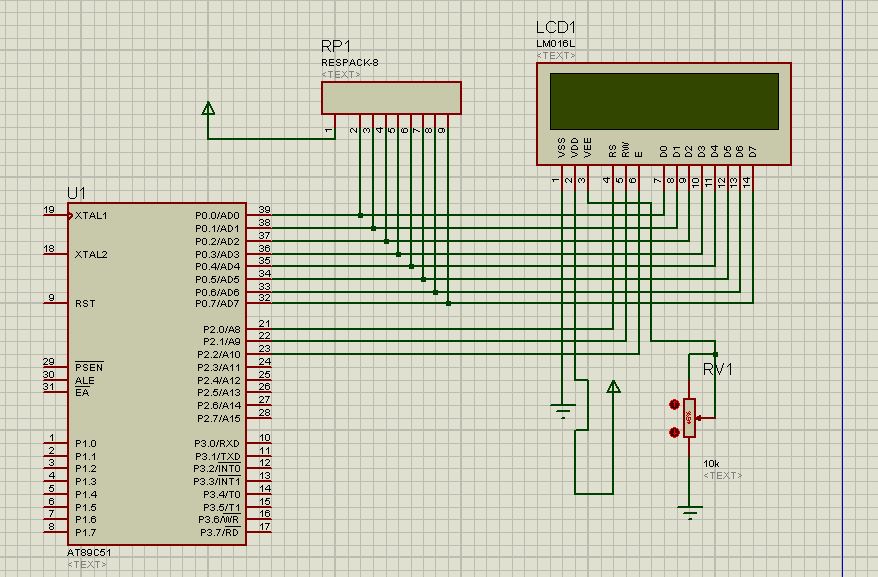
Task: Select the RP1 resistor pack body
Action: 391,98
